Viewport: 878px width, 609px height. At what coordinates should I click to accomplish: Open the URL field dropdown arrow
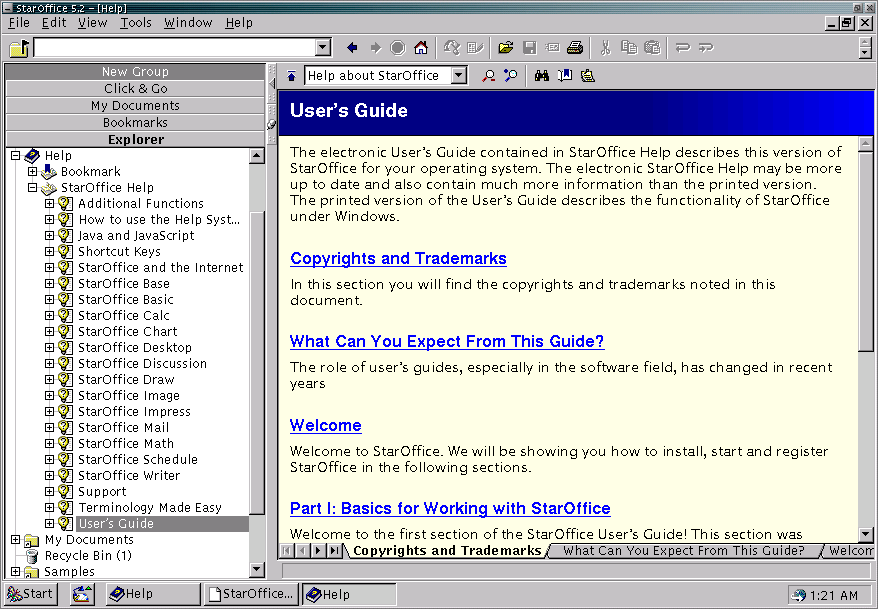point(322,47)
